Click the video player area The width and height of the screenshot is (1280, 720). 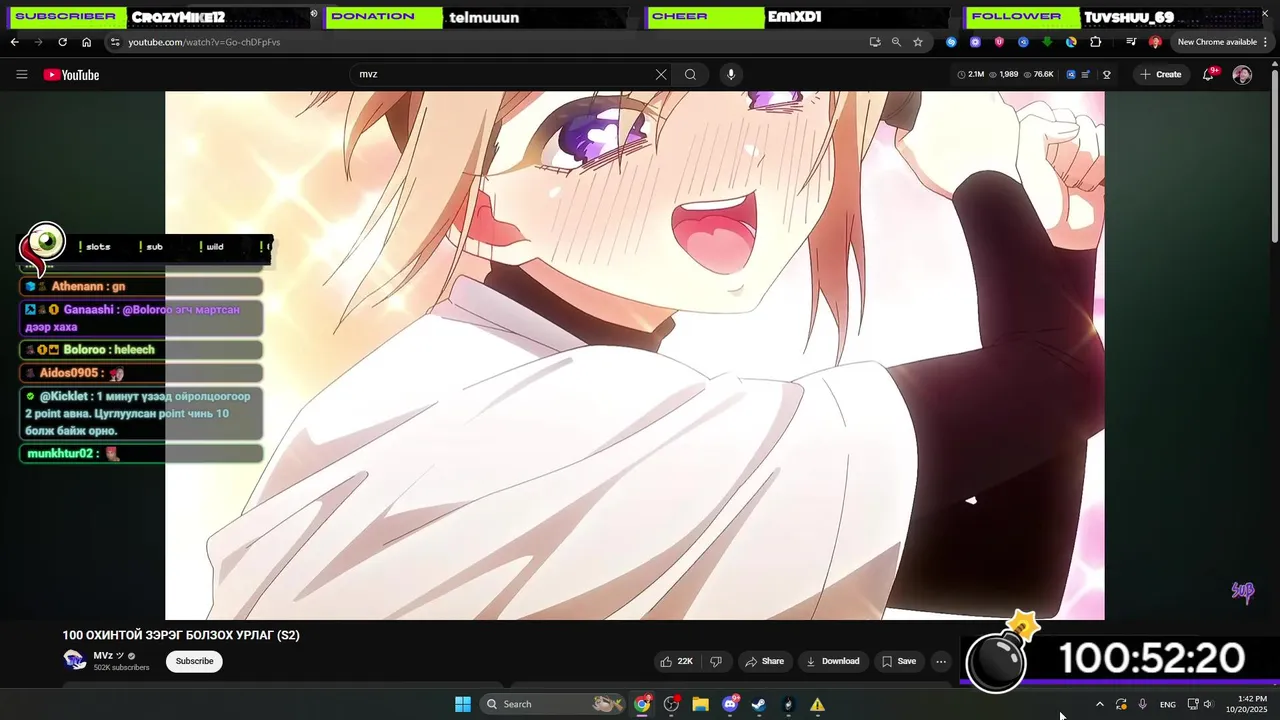click(x=635, y=355)
